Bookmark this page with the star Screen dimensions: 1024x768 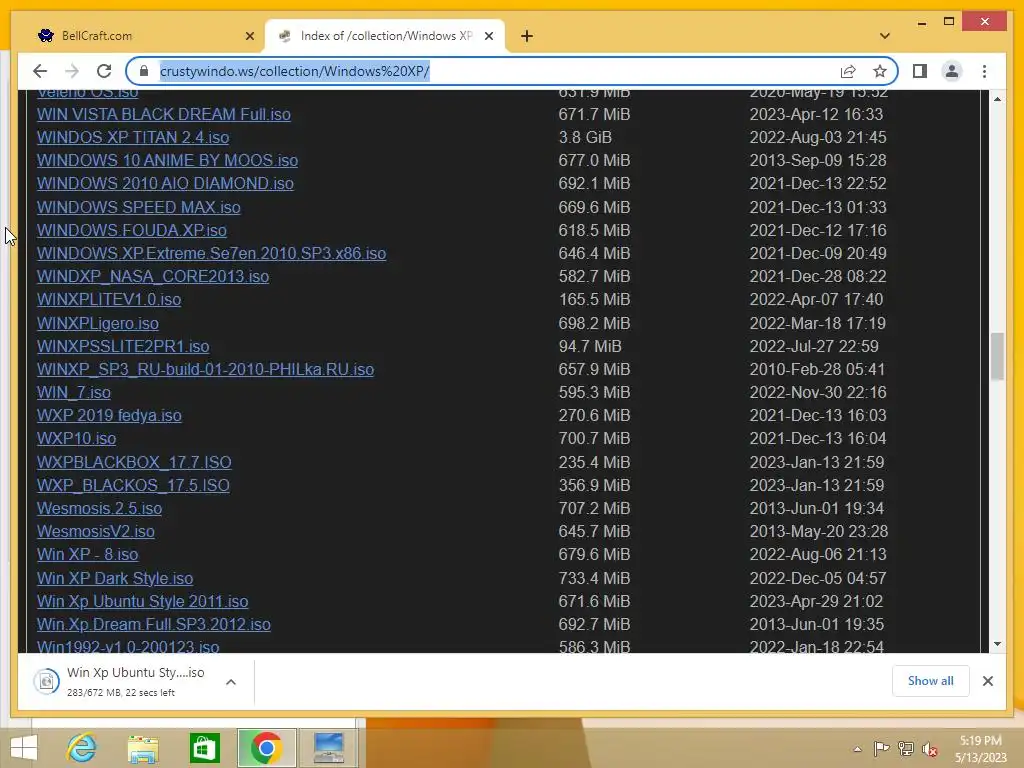(x=880, y=71)
